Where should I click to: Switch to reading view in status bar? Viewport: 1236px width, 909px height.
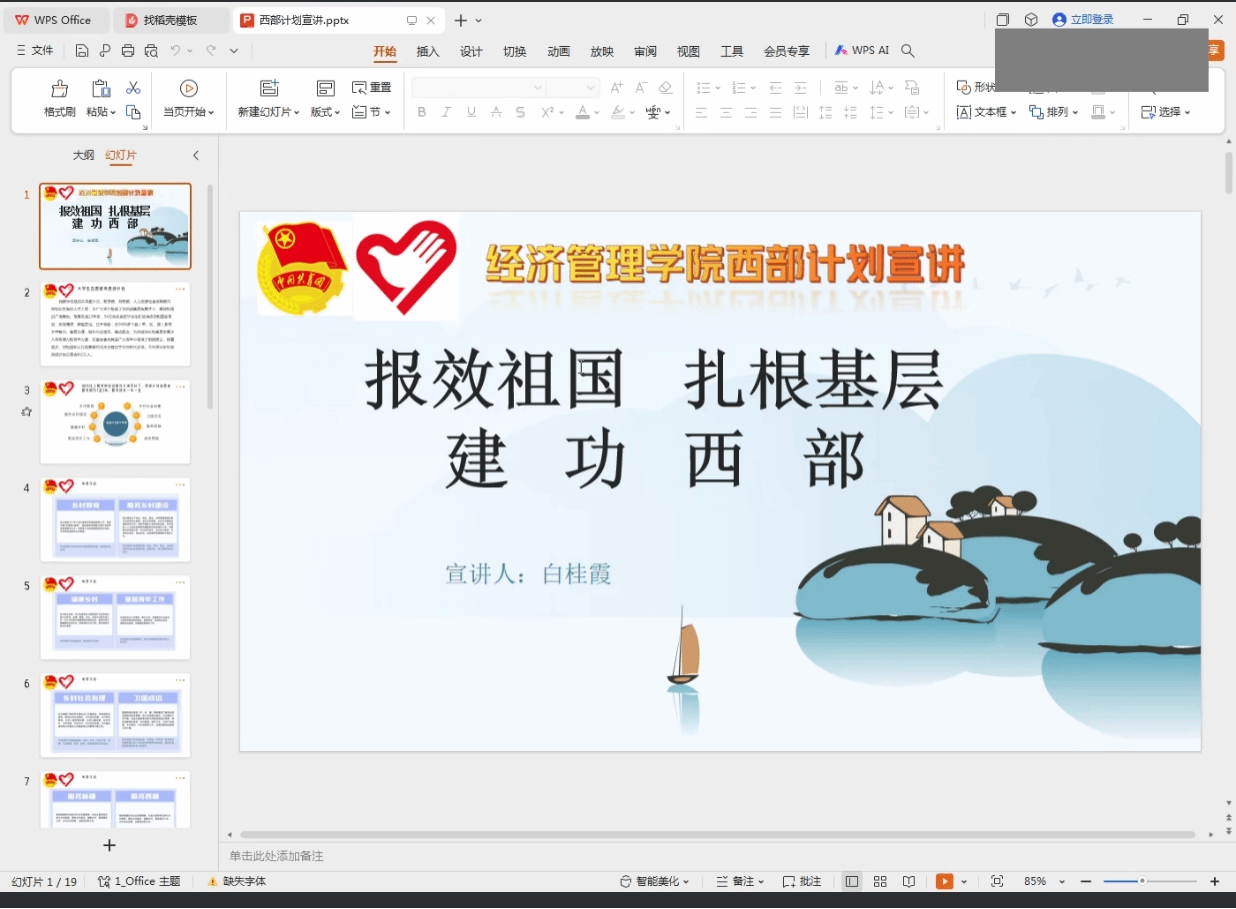click(909, 881)
